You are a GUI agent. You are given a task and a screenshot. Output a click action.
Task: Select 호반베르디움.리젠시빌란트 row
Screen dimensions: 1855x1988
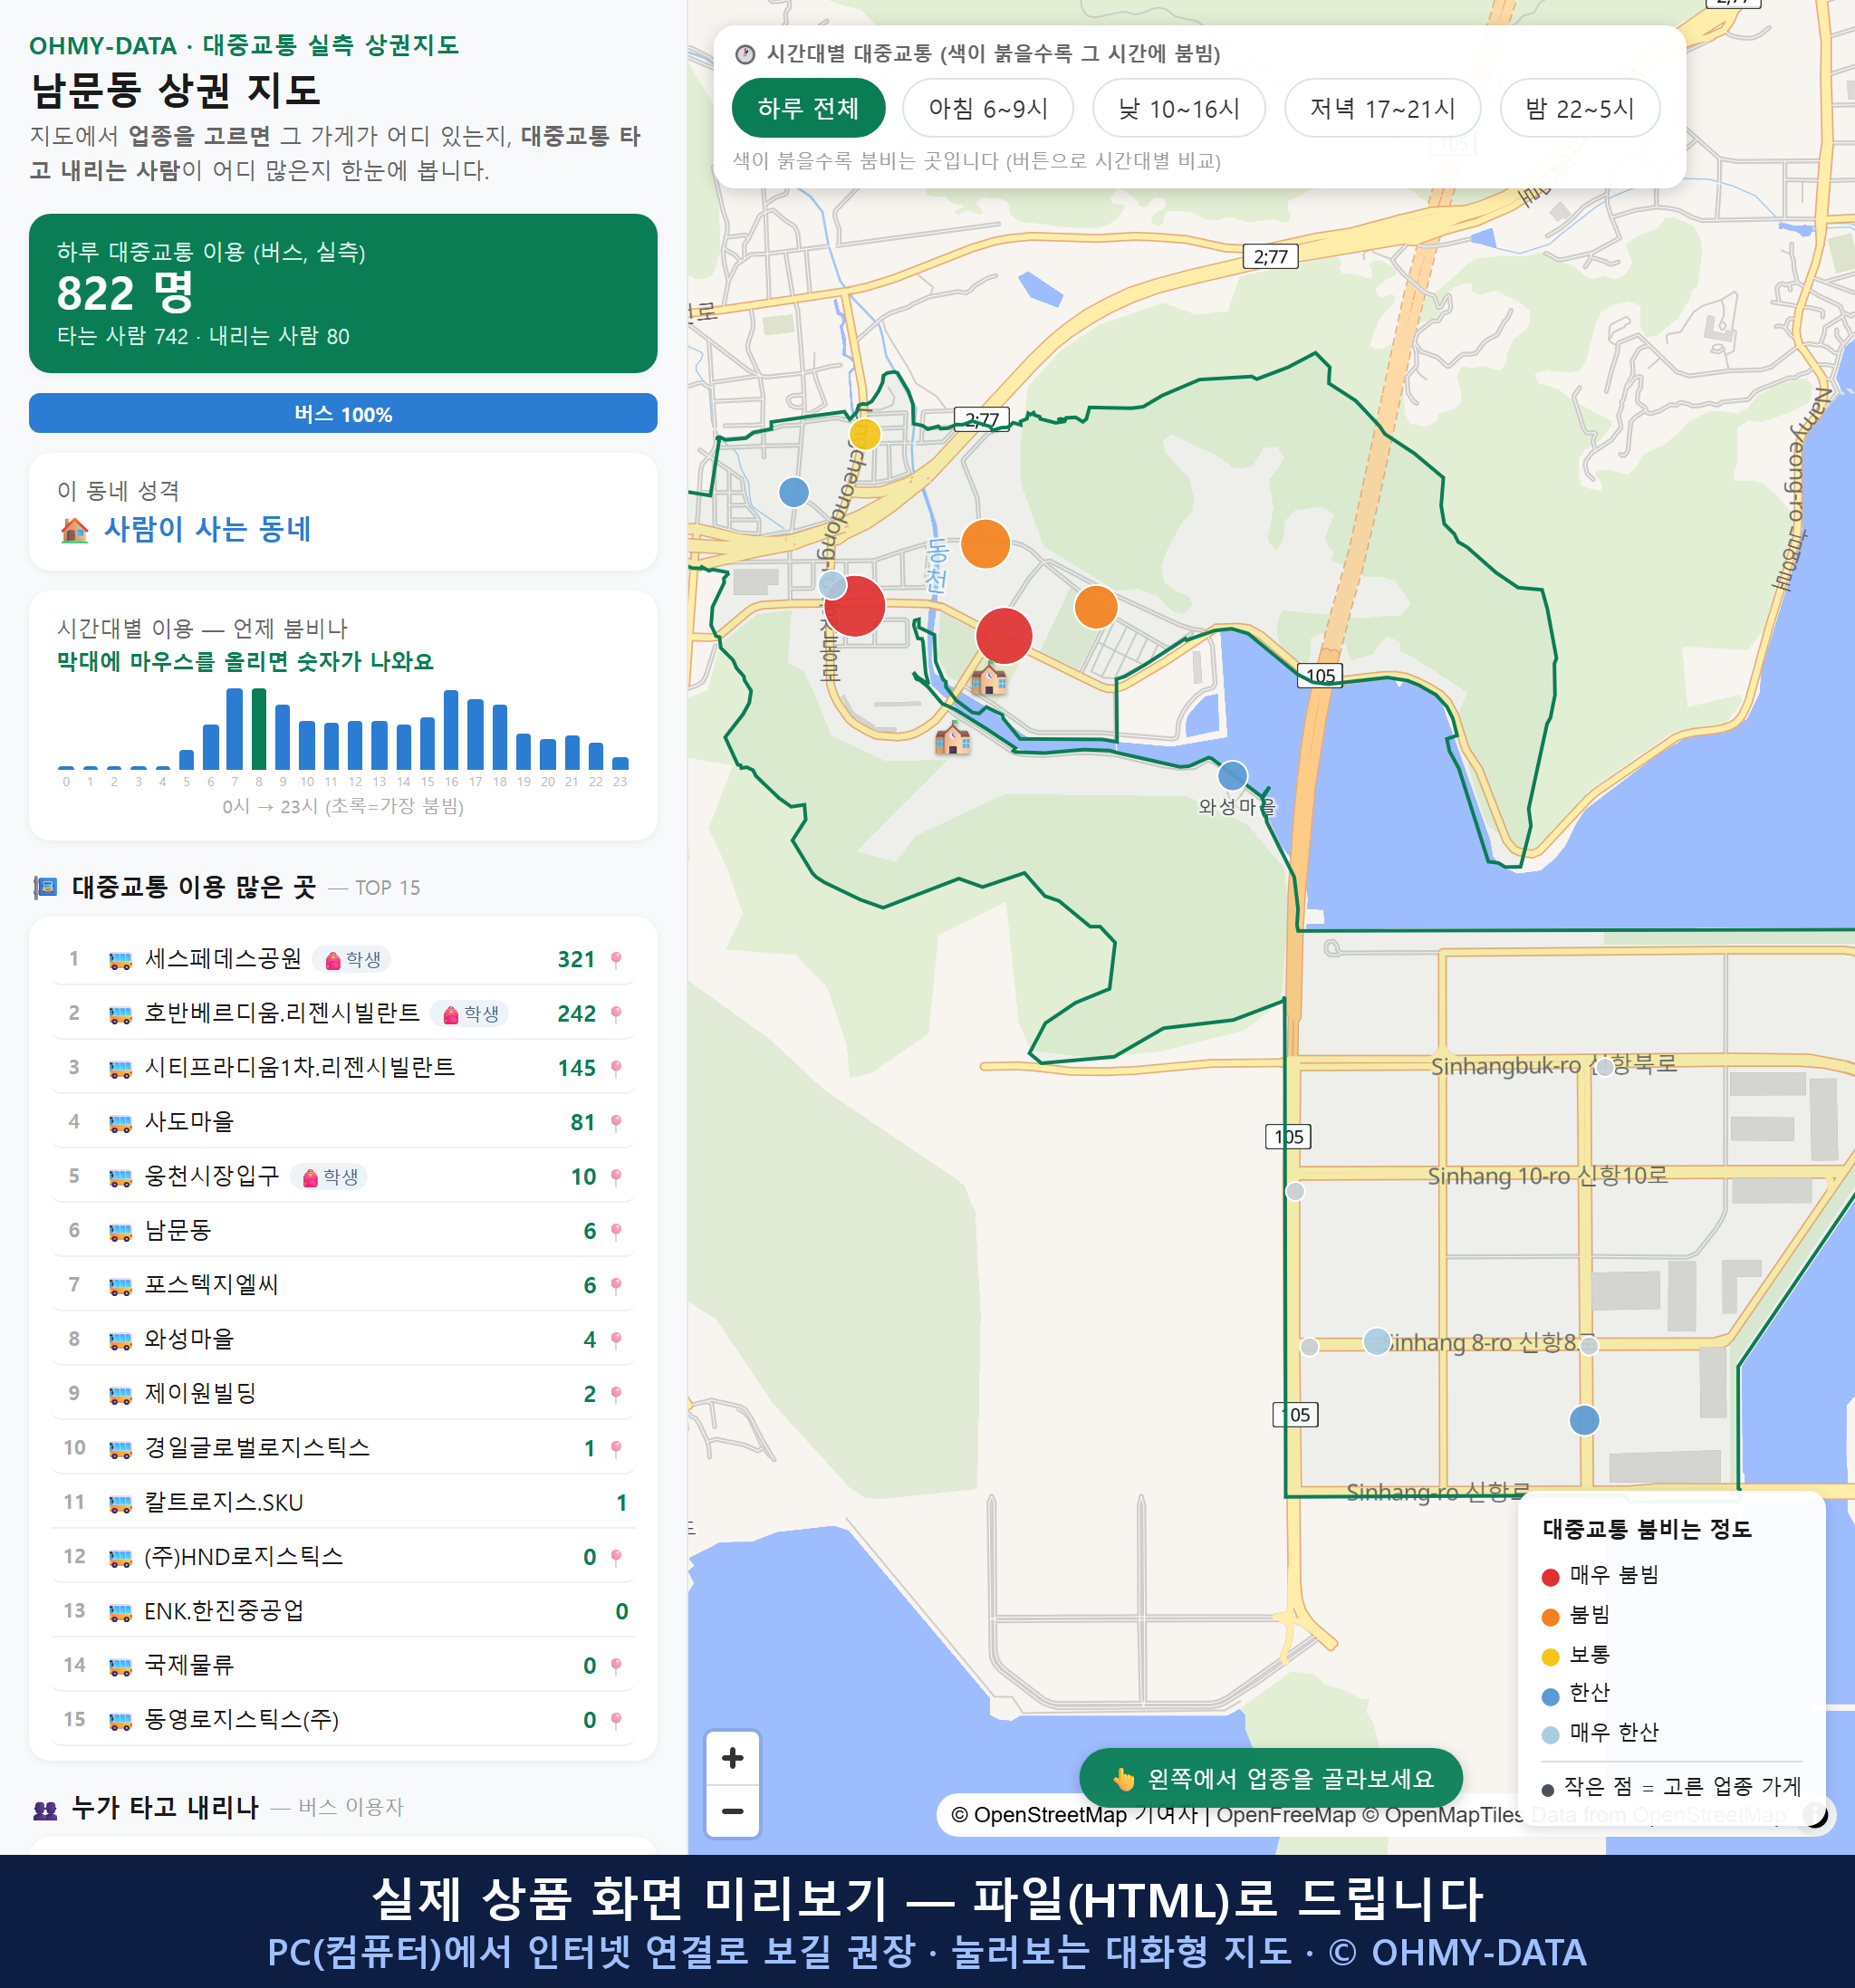(343, 1013)
